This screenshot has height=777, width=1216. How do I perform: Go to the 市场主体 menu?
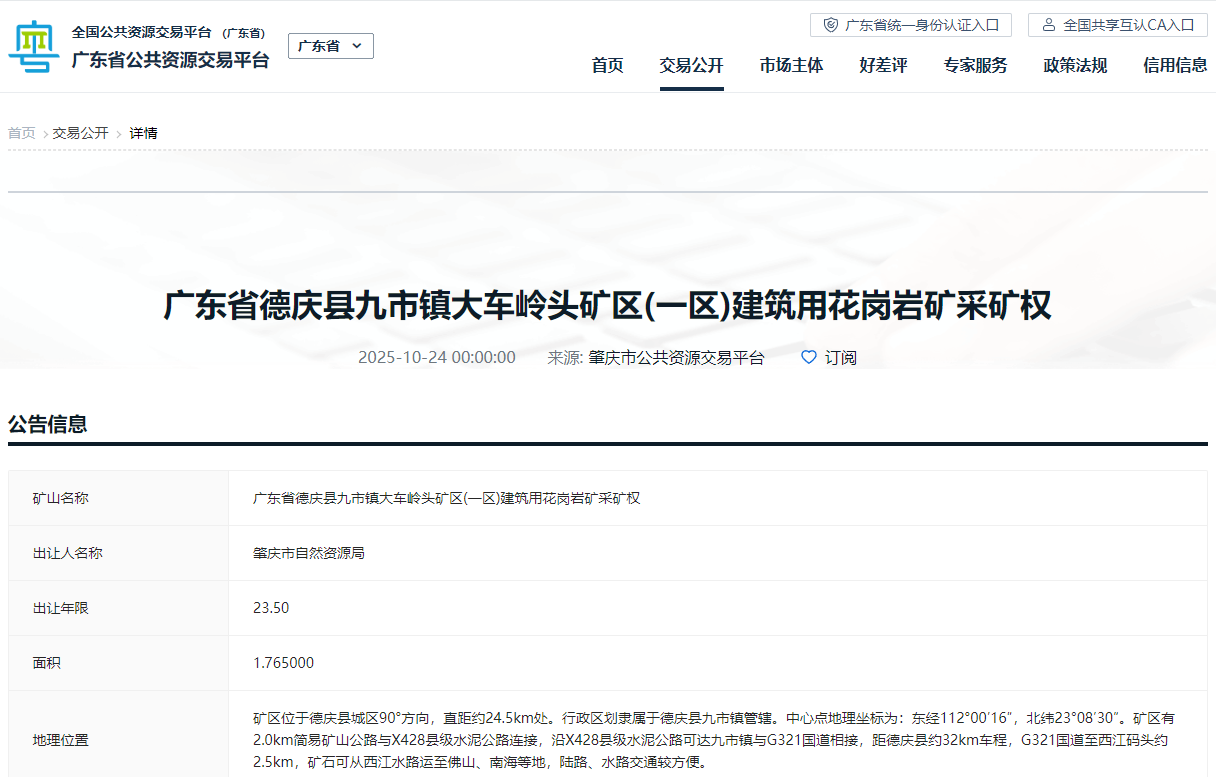coord(791,66)
